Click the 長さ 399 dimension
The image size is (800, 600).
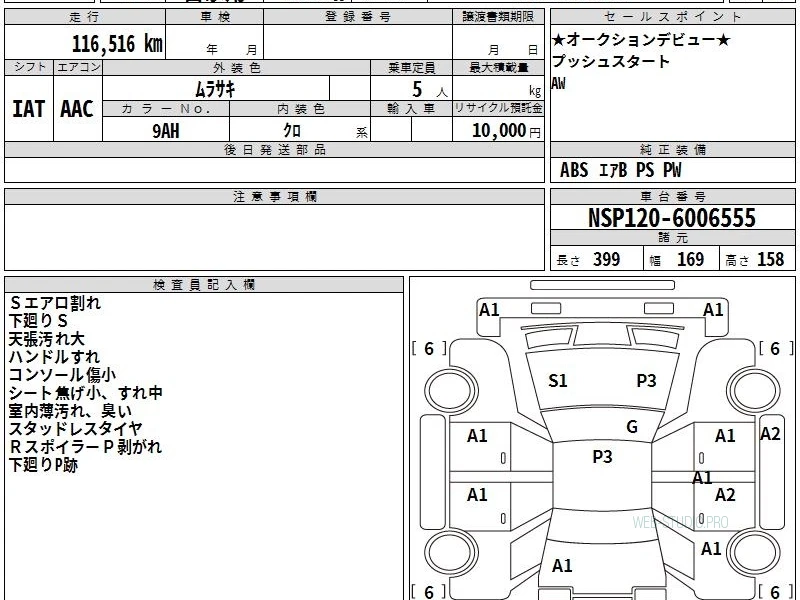(588, 259)
